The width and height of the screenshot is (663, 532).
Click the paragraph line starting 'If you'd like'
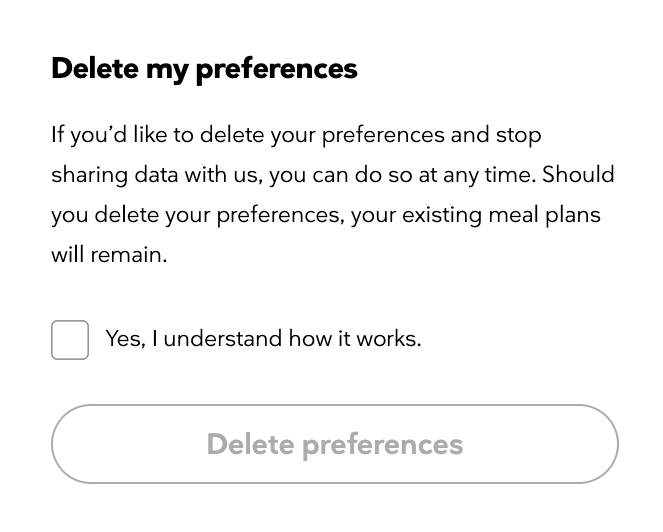point(296,135)
